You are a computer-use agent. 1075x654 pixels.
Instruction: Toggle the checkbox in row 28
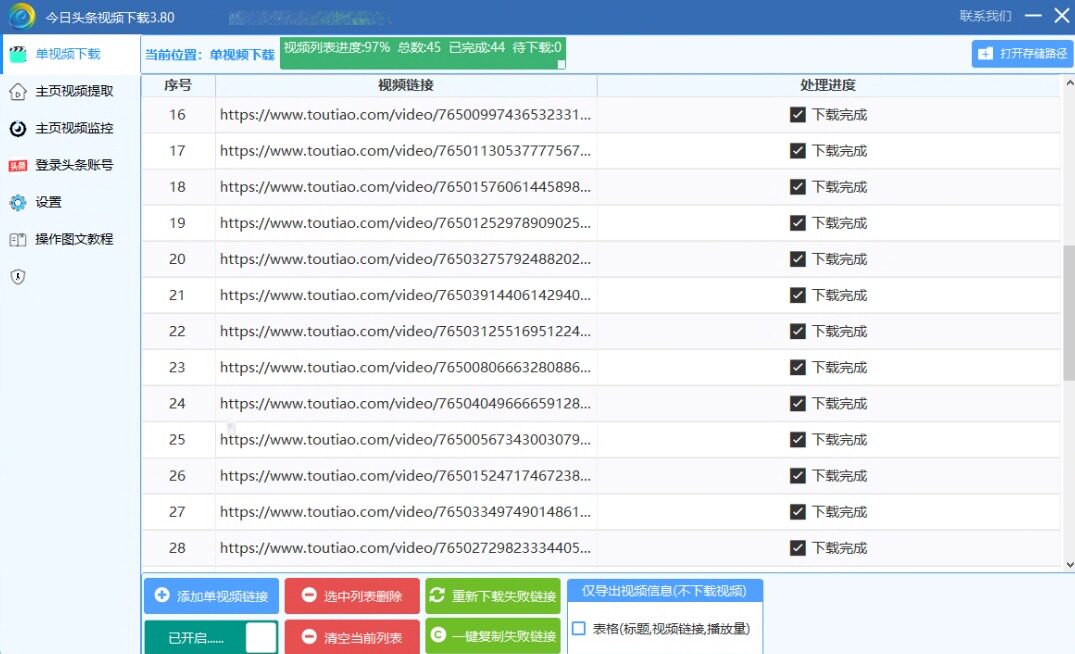click(797, 548)
